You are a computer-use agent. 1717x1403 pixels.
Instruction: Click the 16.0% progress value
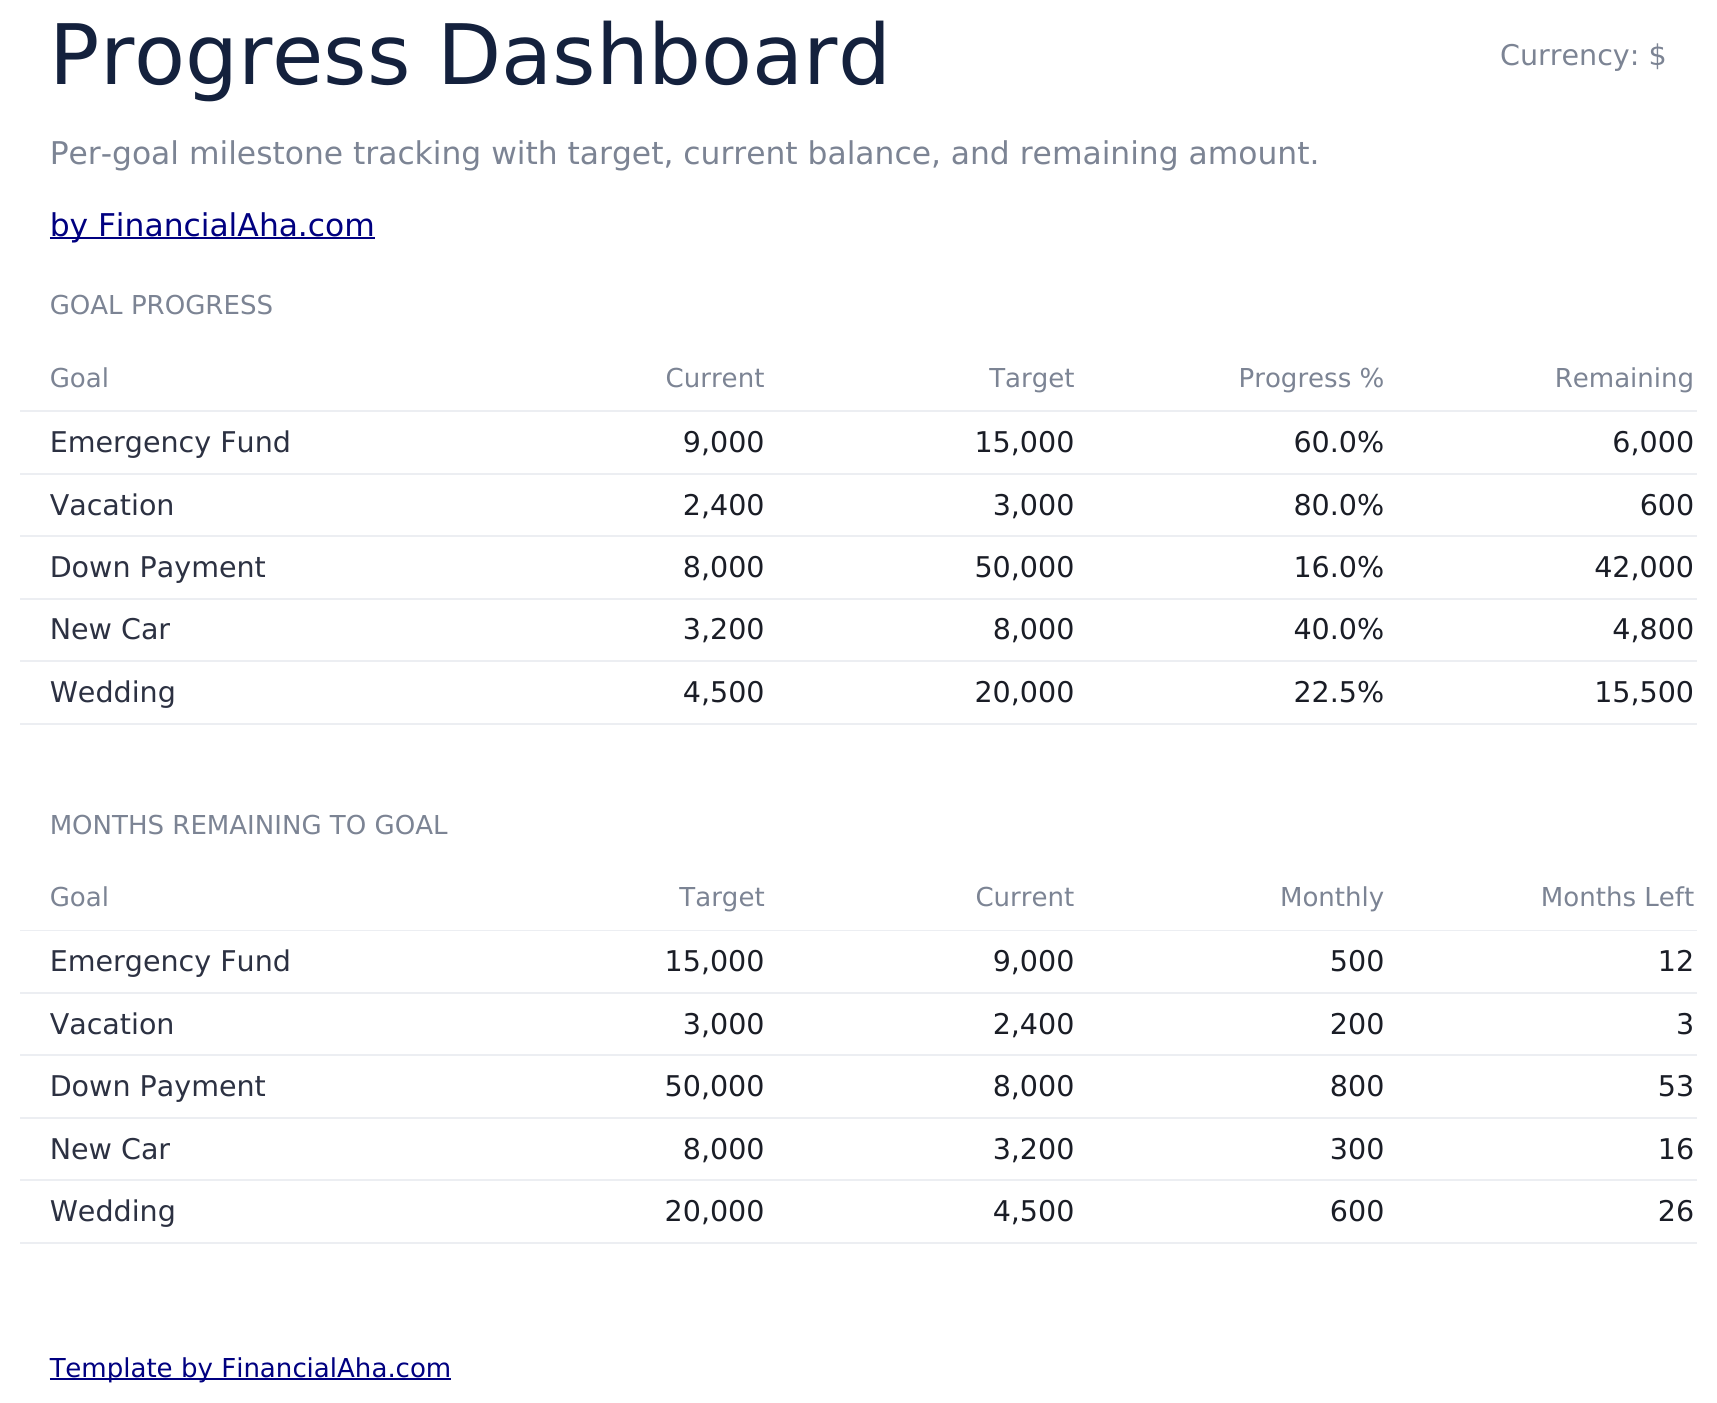1338,567
